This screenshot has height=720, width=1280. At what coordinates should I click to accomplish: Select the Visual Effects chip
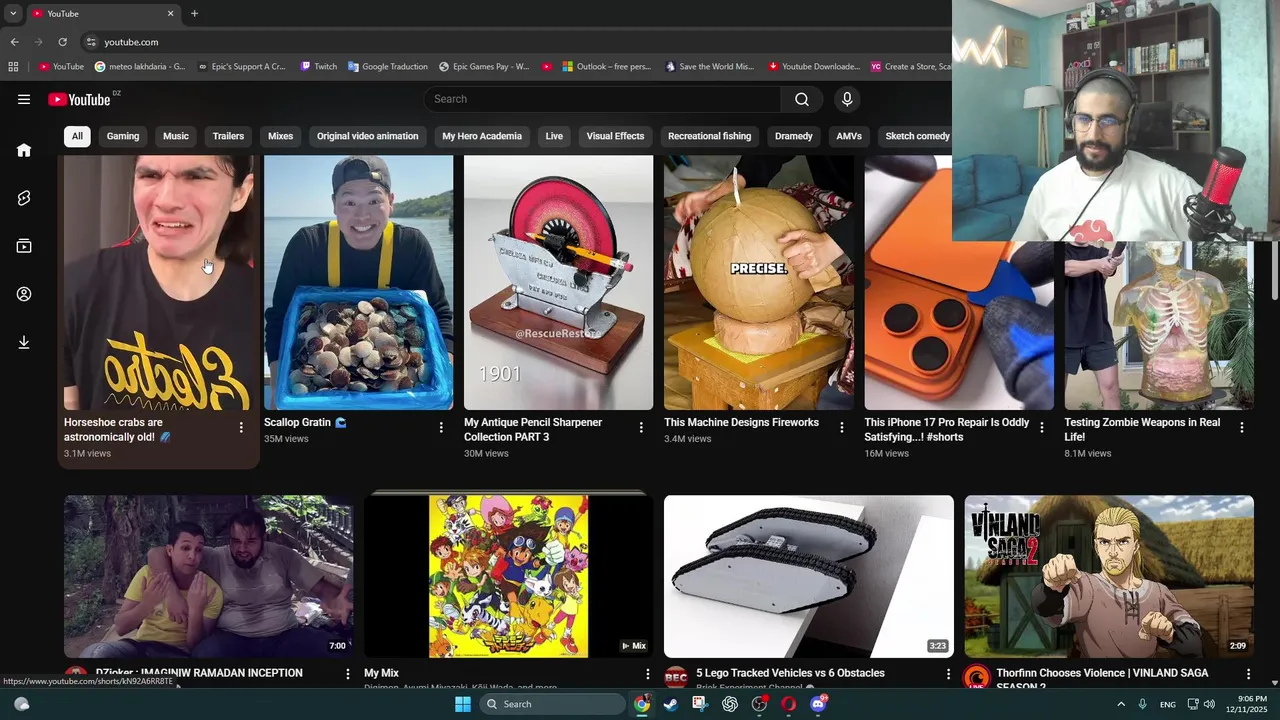pos(615,136)
